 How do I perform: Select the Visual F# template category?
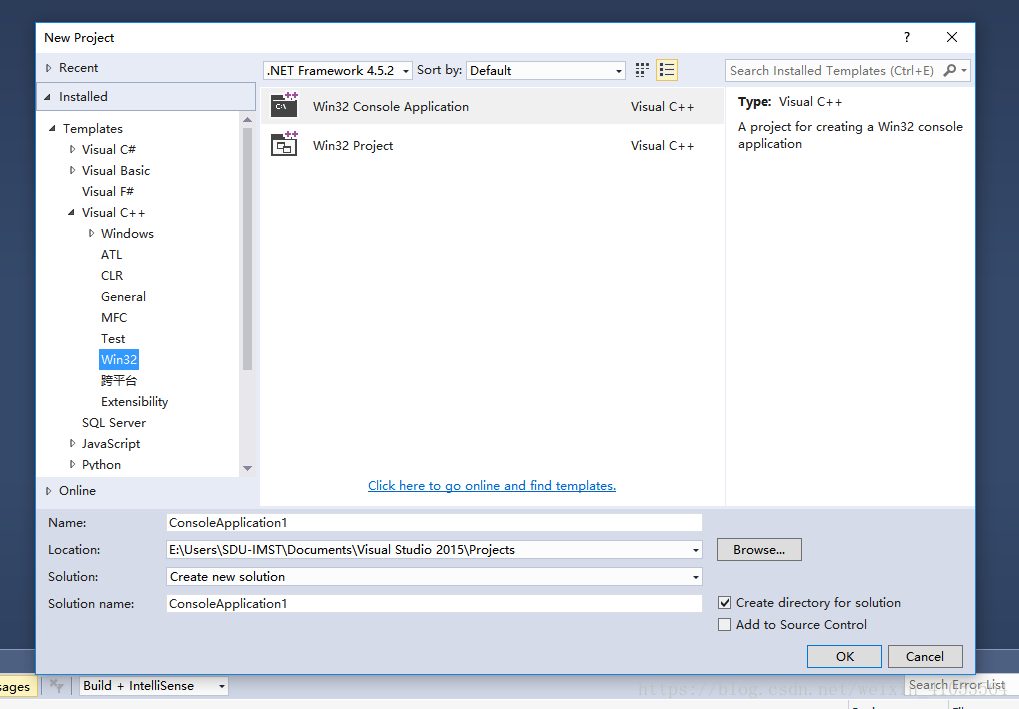point(108,192)
